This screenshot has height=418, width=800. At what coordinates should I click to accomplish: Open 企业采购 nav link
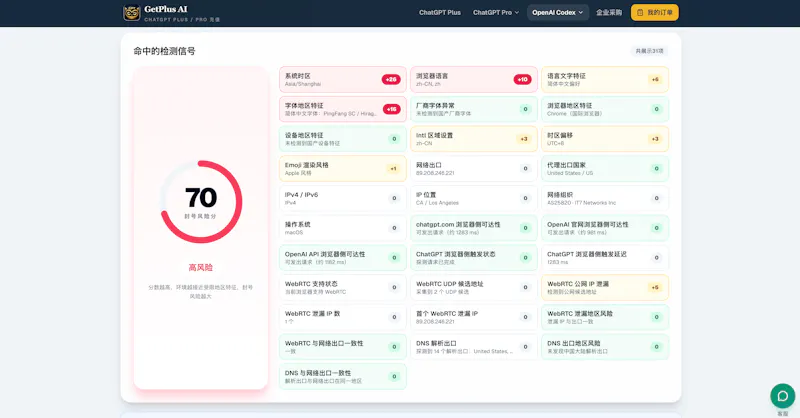click(x=609, y=12)
